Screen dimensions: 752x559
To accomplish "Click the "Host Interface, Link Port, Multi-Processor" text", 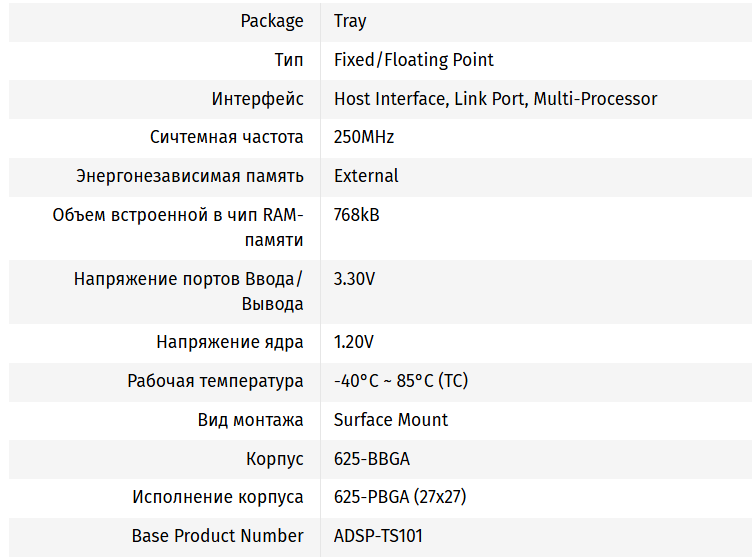I will pos(495,99).
